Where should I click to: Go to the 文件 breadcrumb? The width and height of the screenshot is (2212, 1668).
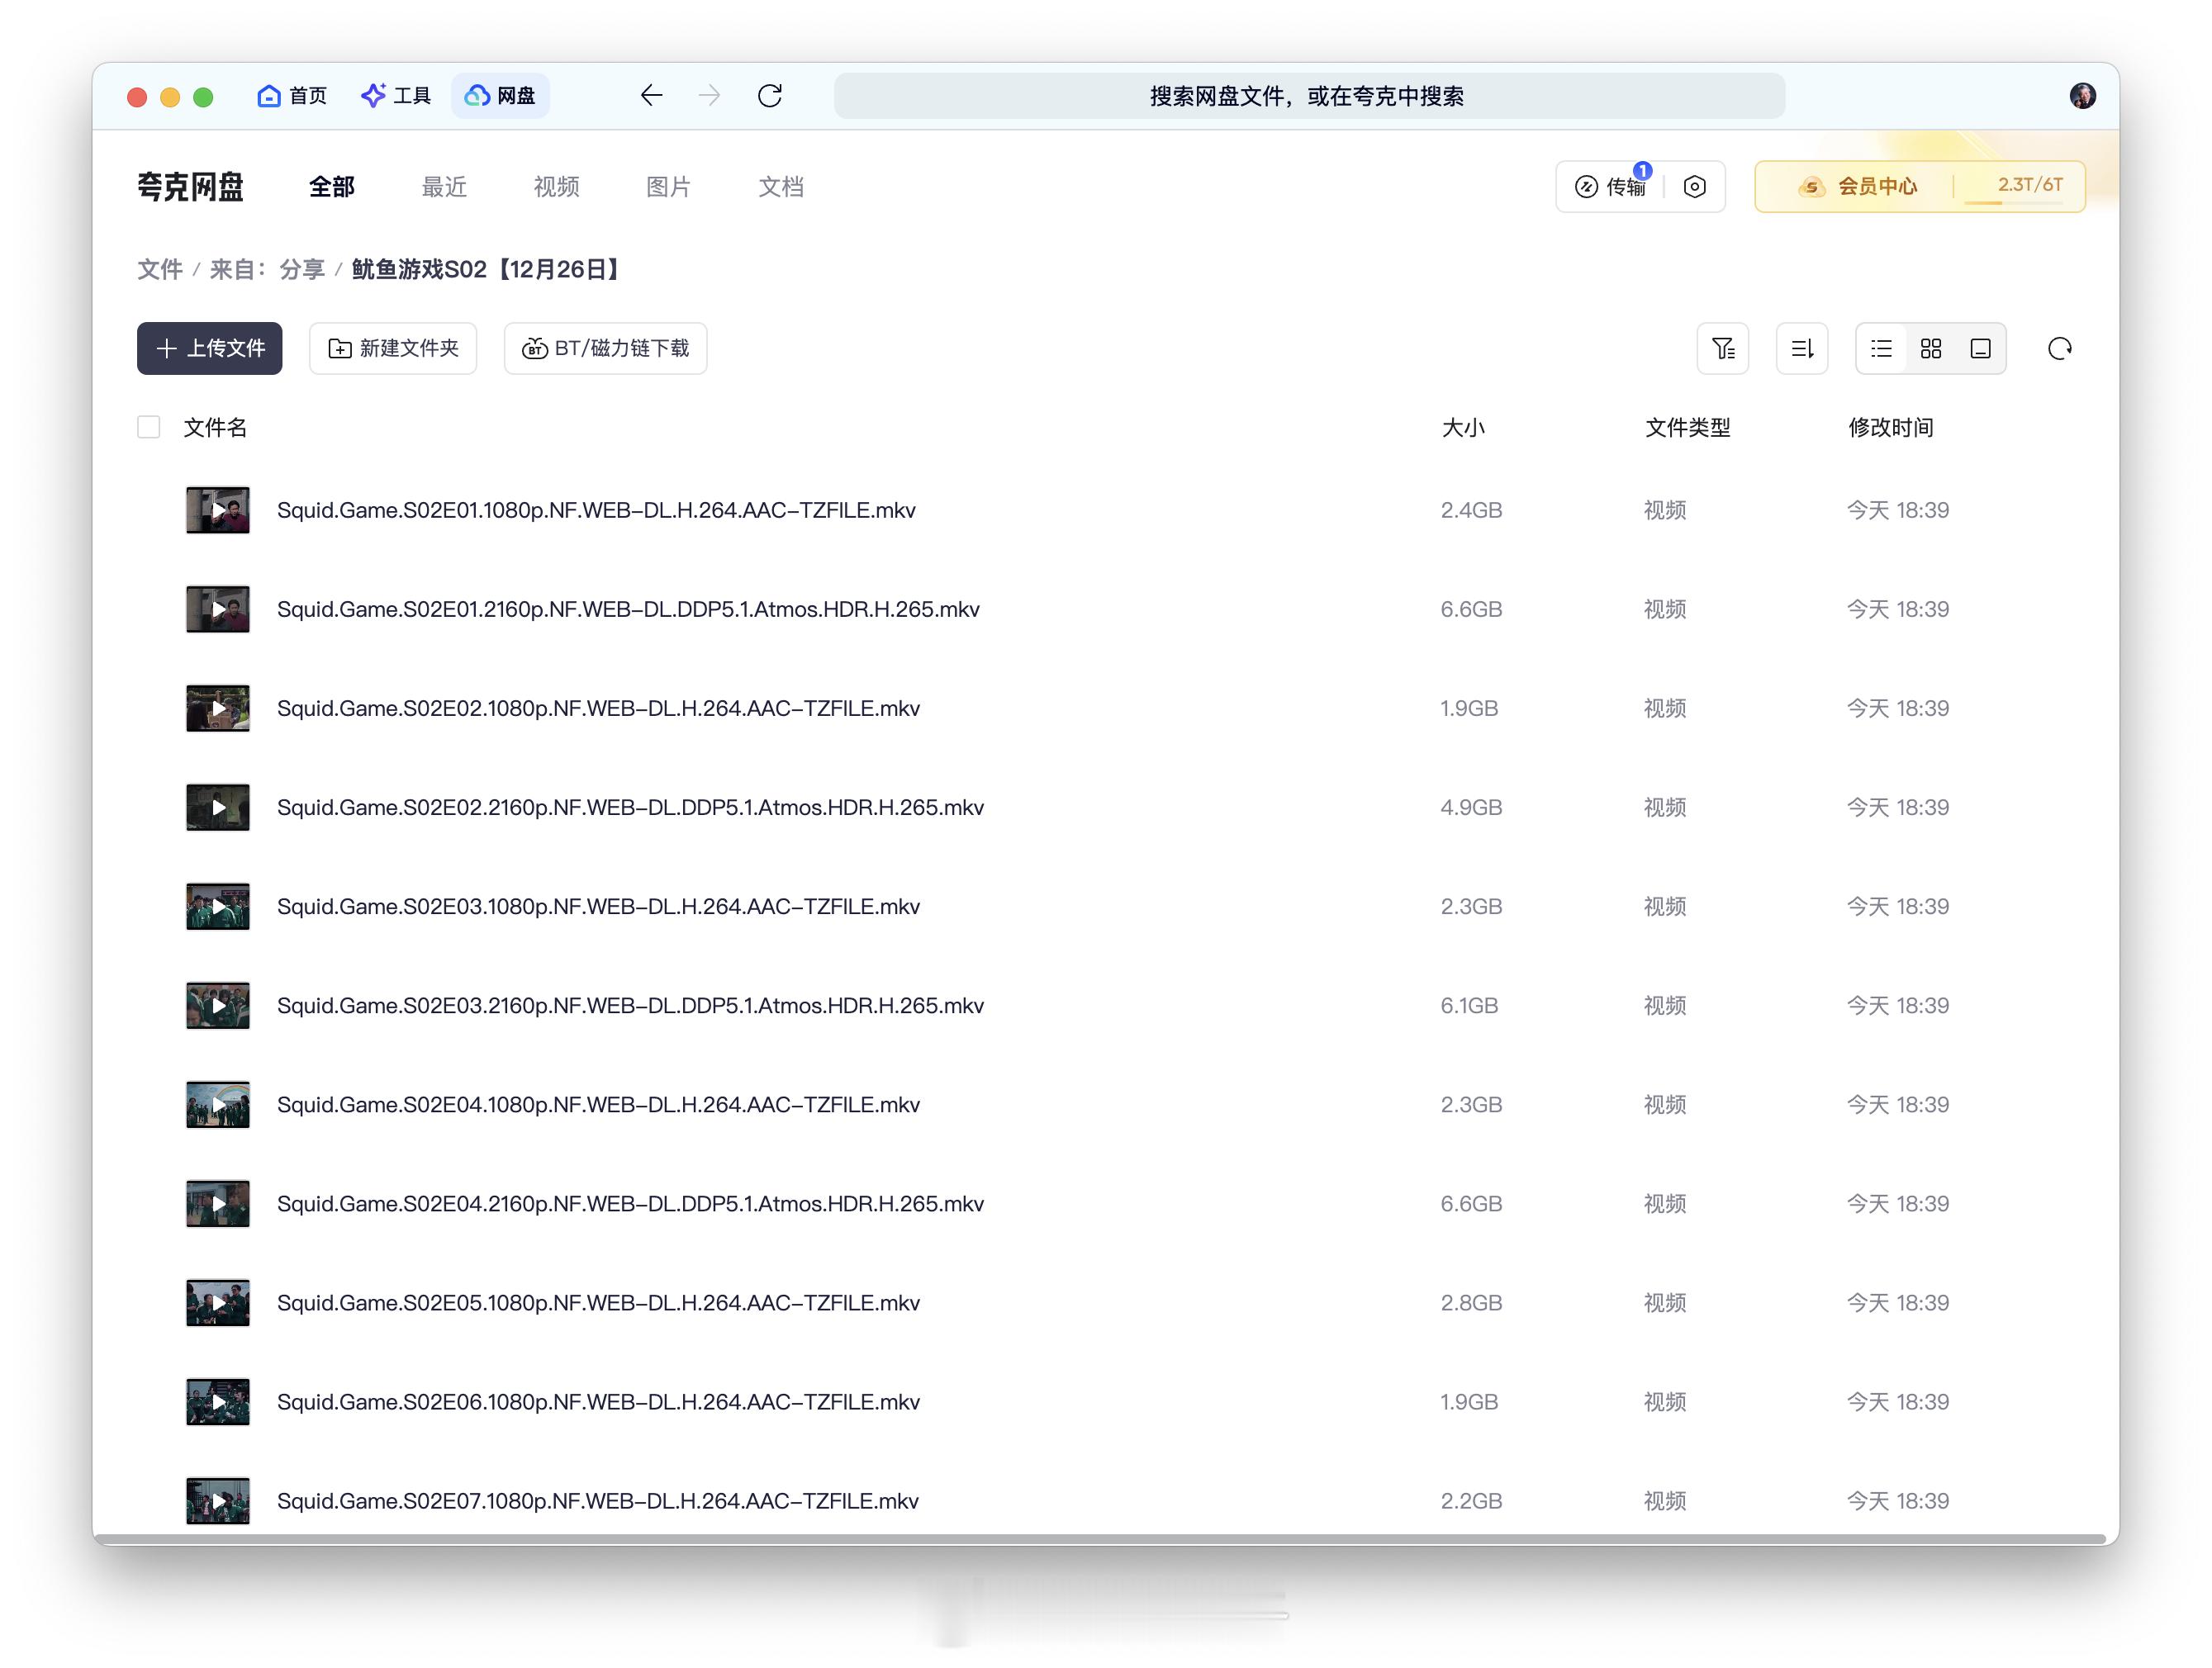click(160, 270)
